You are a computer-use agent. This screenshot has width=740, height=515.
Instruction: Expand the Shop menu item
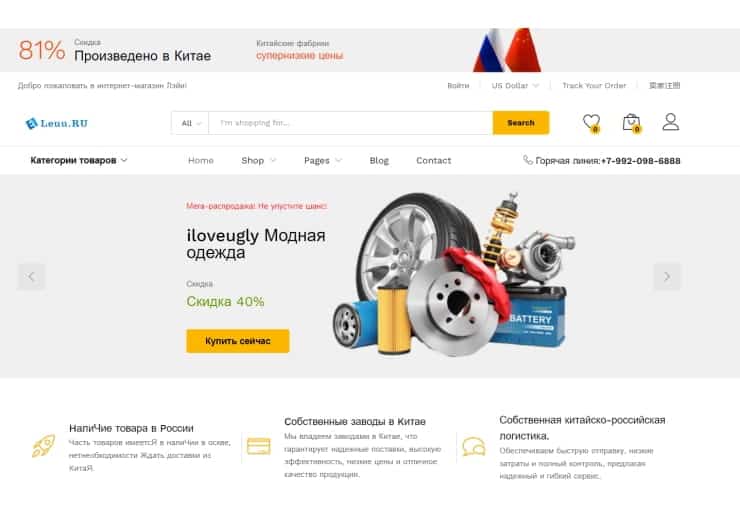[x=258, y=160]
